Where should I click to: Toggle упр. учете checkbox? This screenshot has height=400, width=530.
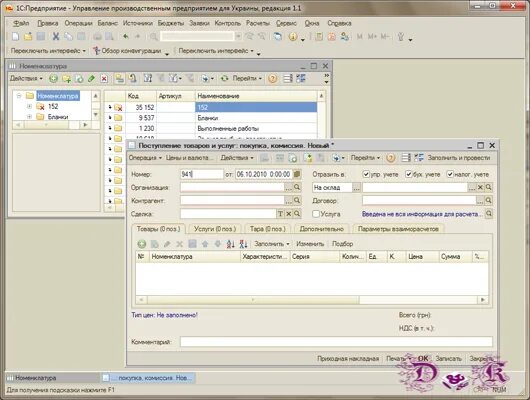[x=366, y=174]
